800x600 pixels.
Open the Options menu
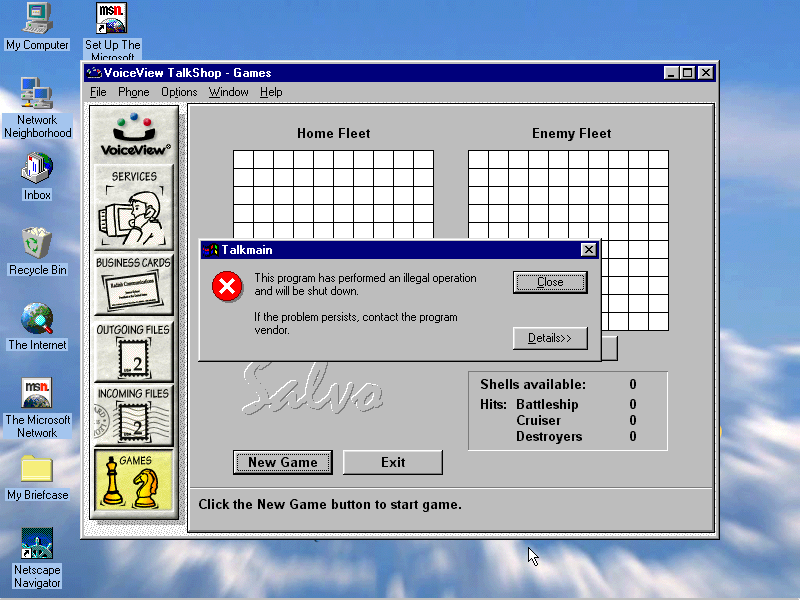pos(179,92)
